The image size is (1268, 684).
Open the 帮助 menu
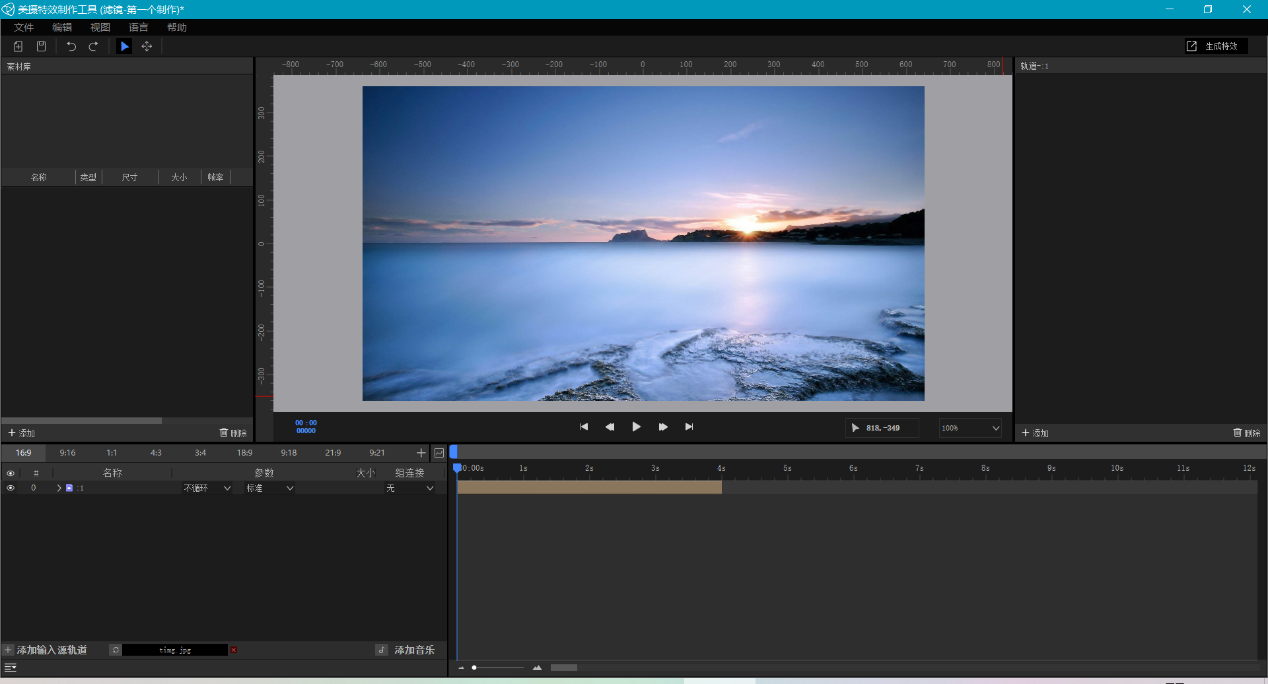pyautogui.click(x=177, y=27)
